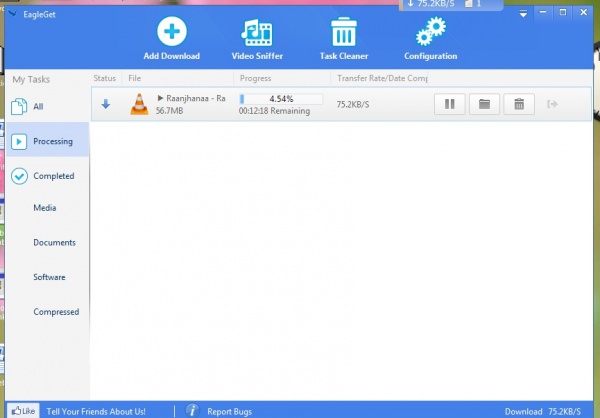Click Download 75.2KB/S status bar speed
The image size is (600, 418).
[543, 411]
